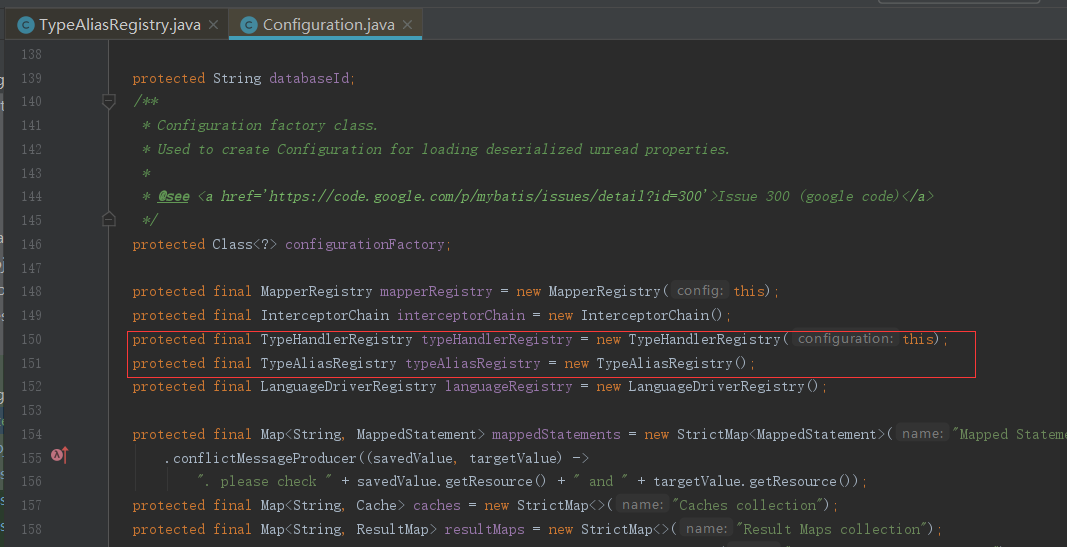The image size is (1067, 547).
Task: Click the 'name:' hint on line 154
Action: point(923,433)
